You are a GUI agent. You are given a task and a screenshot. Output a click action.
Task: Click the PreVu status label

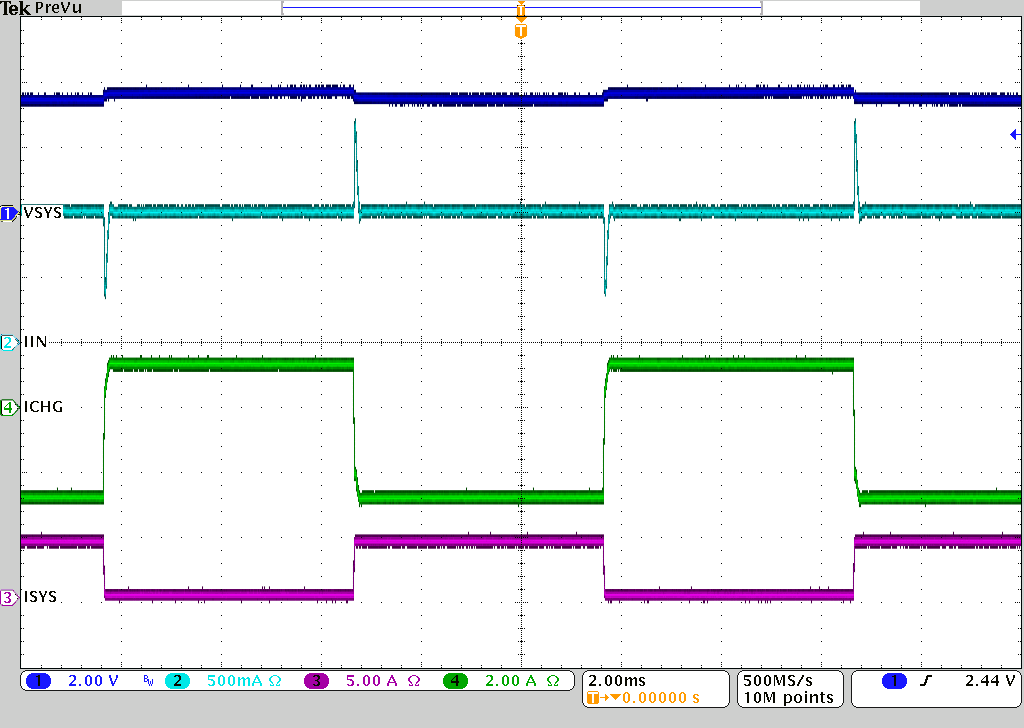(57, 8)
